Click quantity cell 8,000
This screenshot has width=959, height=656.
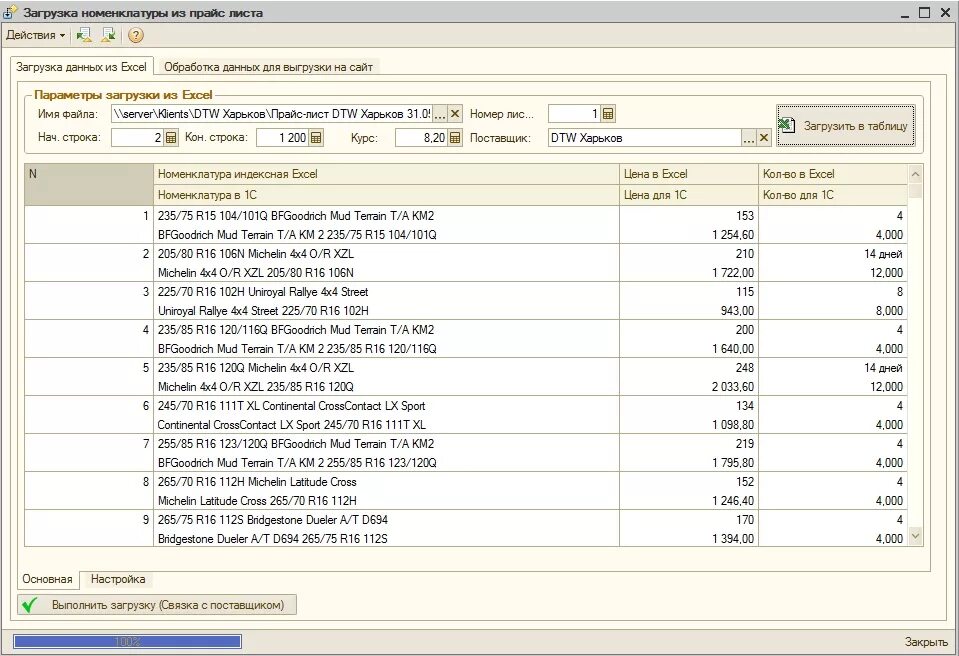[832, 311]
